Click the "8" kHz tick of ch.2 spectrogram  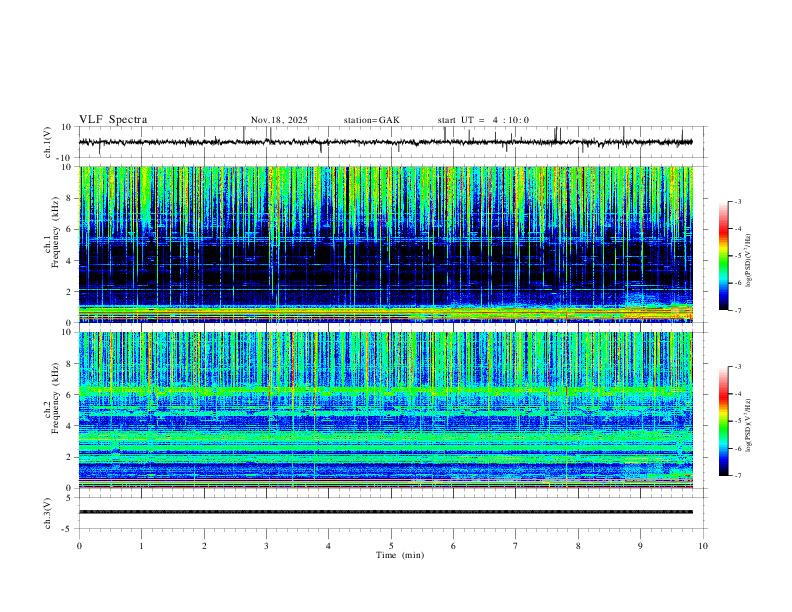70,364
